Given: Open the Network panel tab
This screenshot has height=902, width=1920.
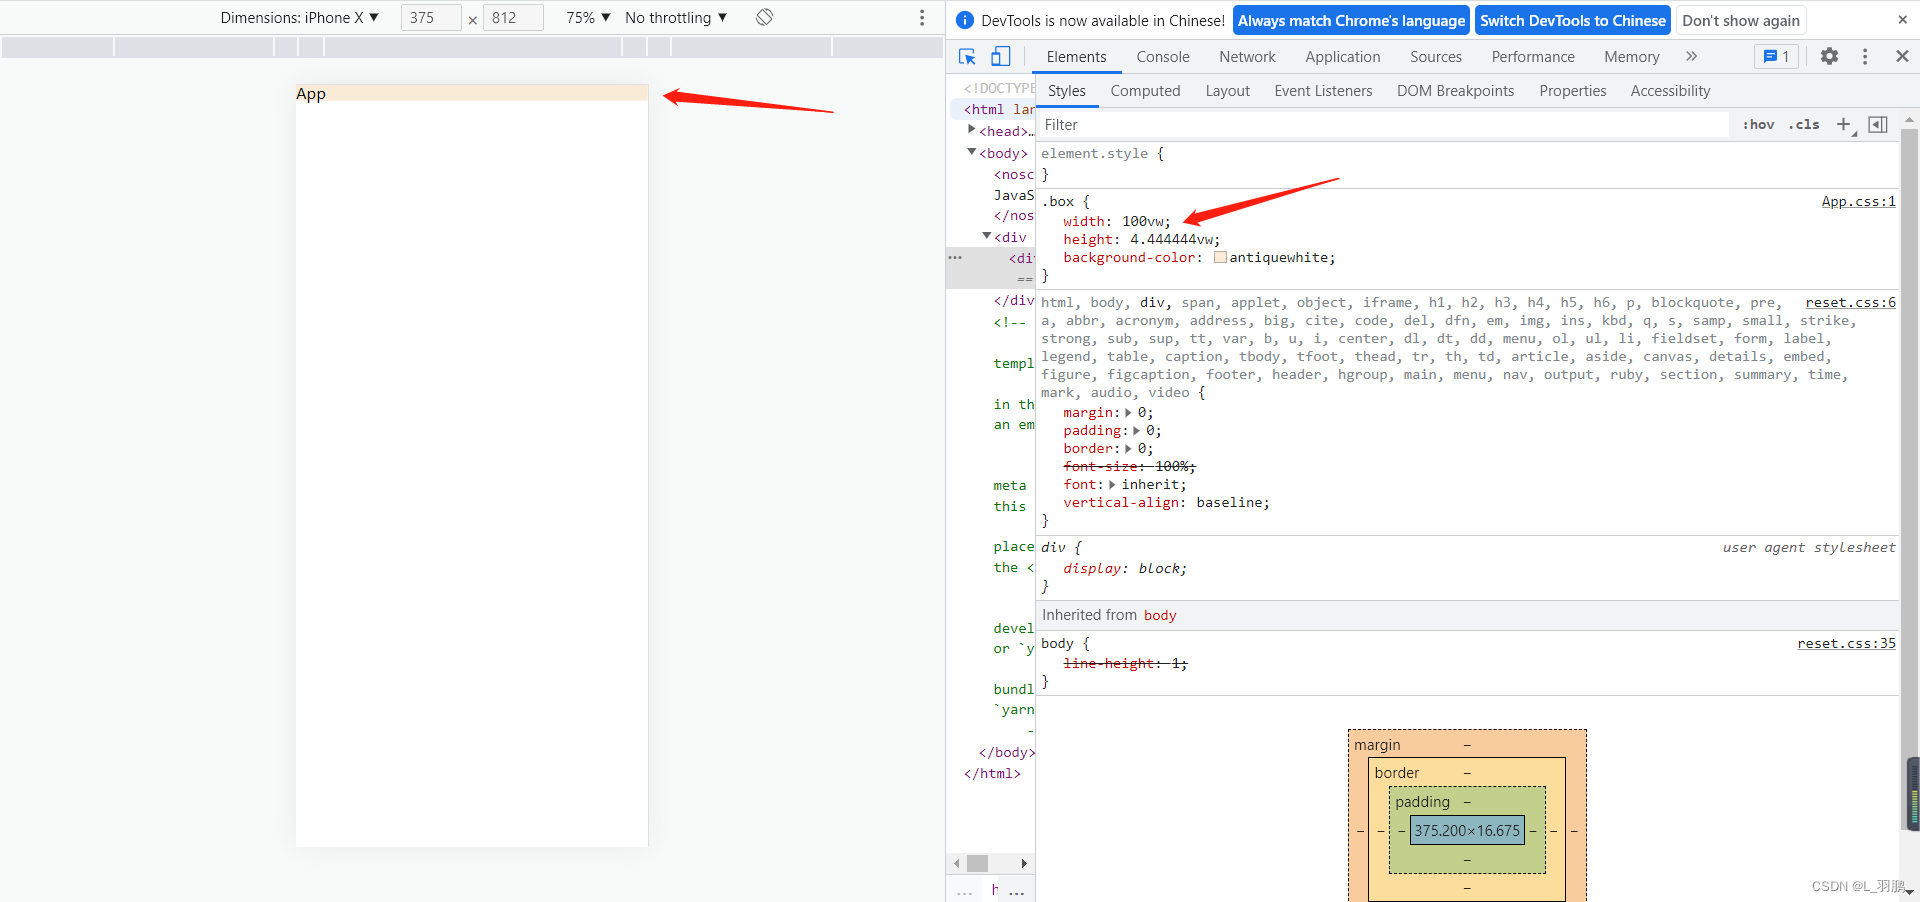Looking at the screenshot, I should pos(1246,57).
